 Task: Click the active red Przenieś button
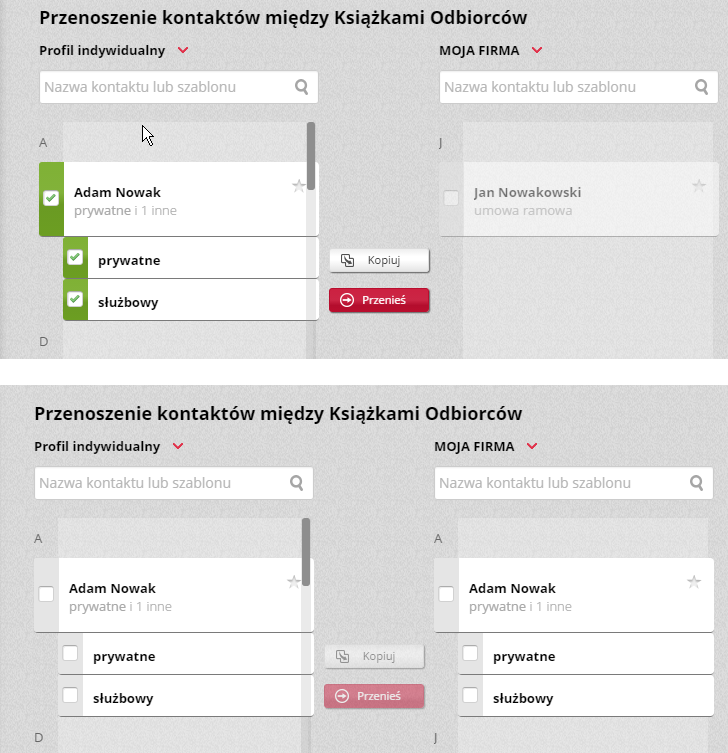coord(379,300)
